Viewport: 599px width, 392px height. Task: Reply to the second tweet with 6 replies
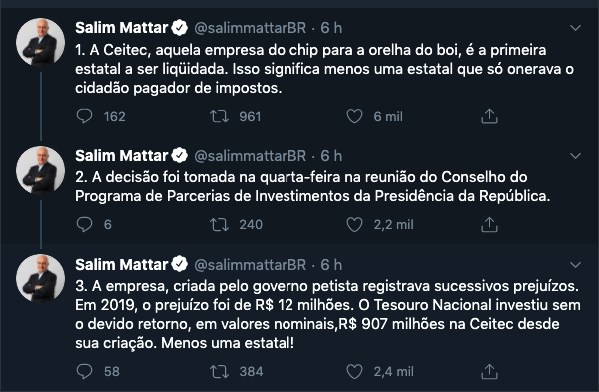pyautogui.click(x=84, y=224)
